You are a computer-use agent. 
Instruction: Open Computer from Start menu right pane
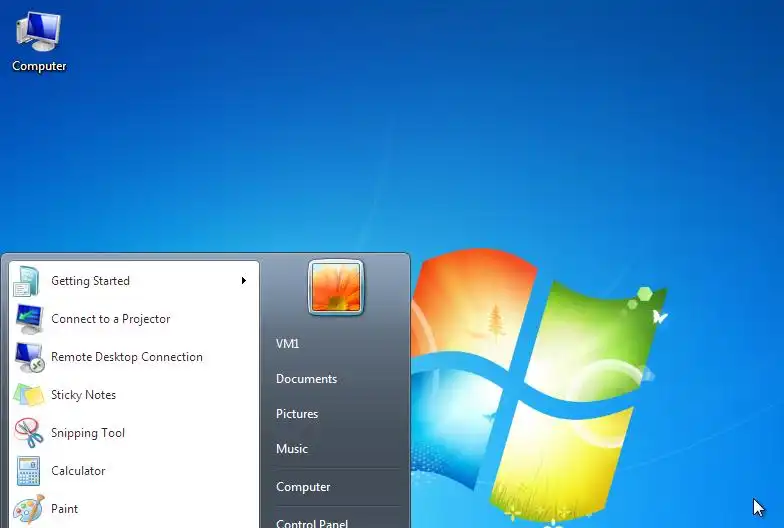pyautogui.click(x=303, y=486)
